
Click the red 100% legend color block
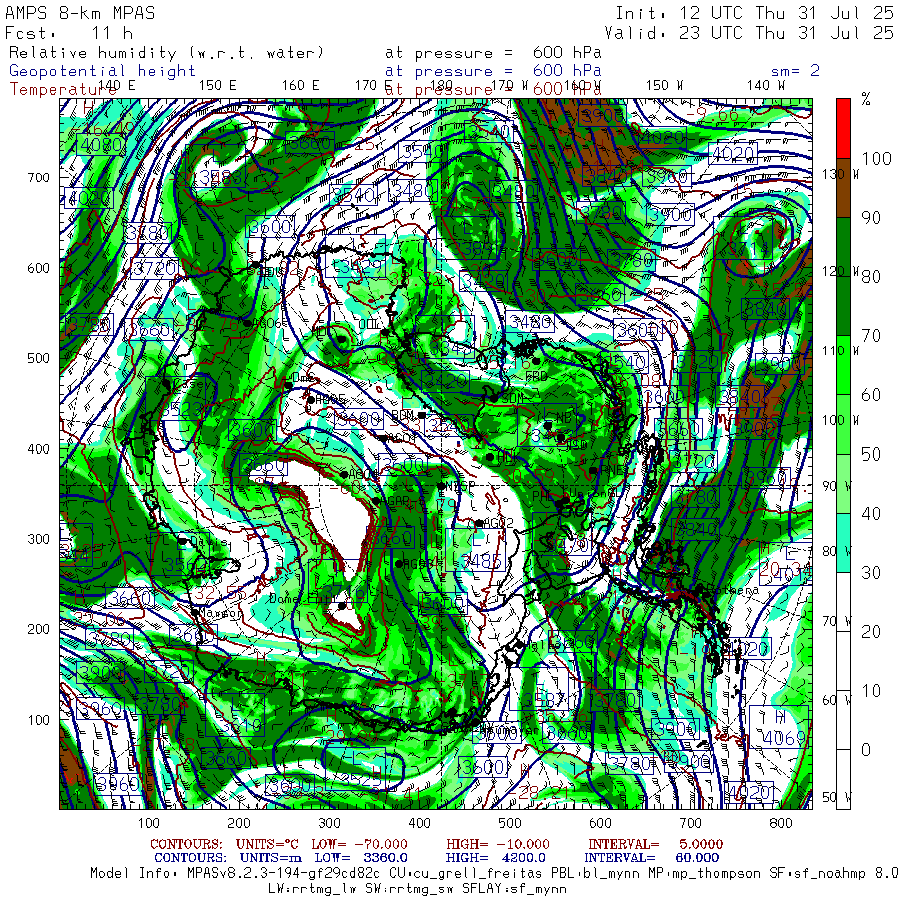(843, 129)
